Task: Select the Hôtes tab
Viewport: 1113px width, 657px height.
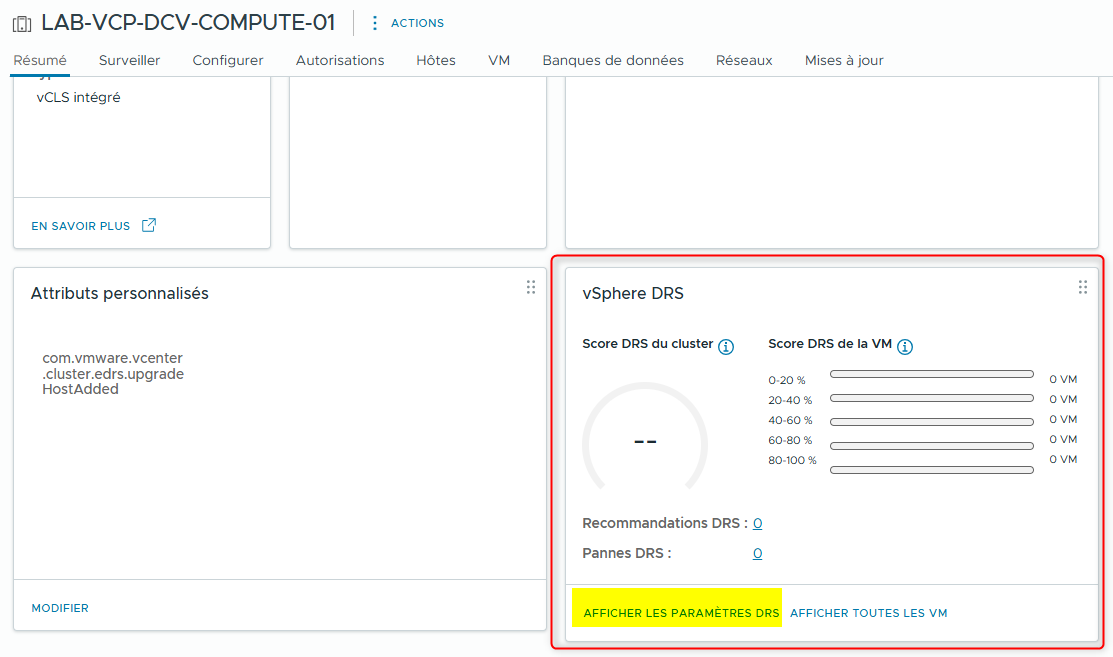Action: pos(436,60)
